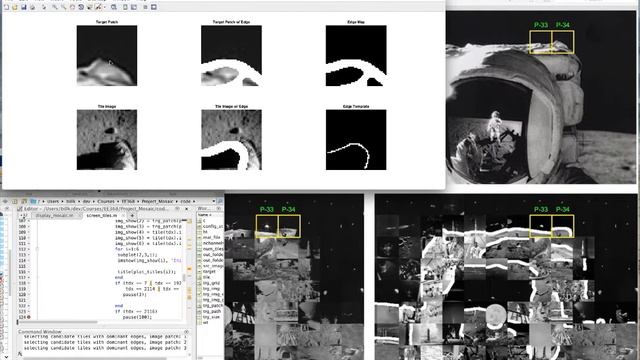
Task: Click New Figure icon in figure toolbar
Action: click(x=6, y=7)
